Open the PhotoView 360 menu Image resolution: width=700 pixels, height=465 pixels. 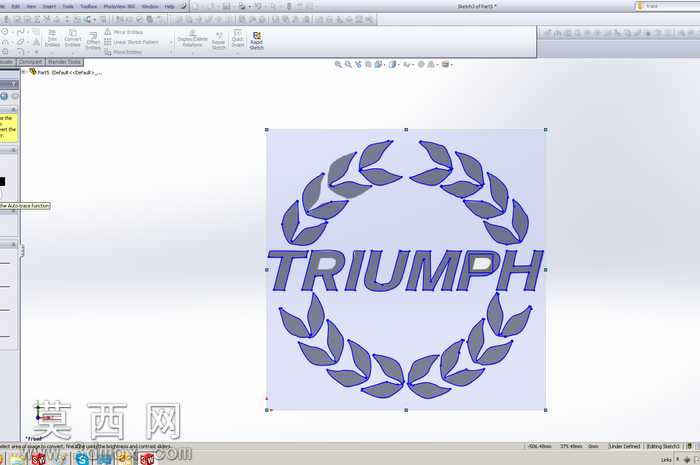click(x=119, y=6)
